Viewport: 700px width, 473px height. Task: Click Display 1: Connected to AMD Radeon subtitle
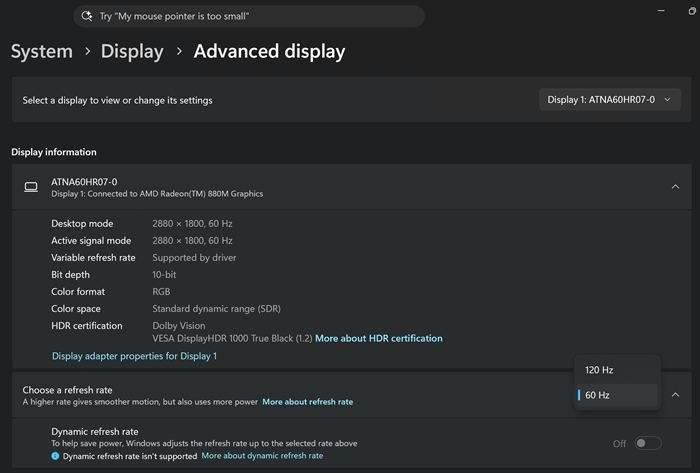pos(157,194)
